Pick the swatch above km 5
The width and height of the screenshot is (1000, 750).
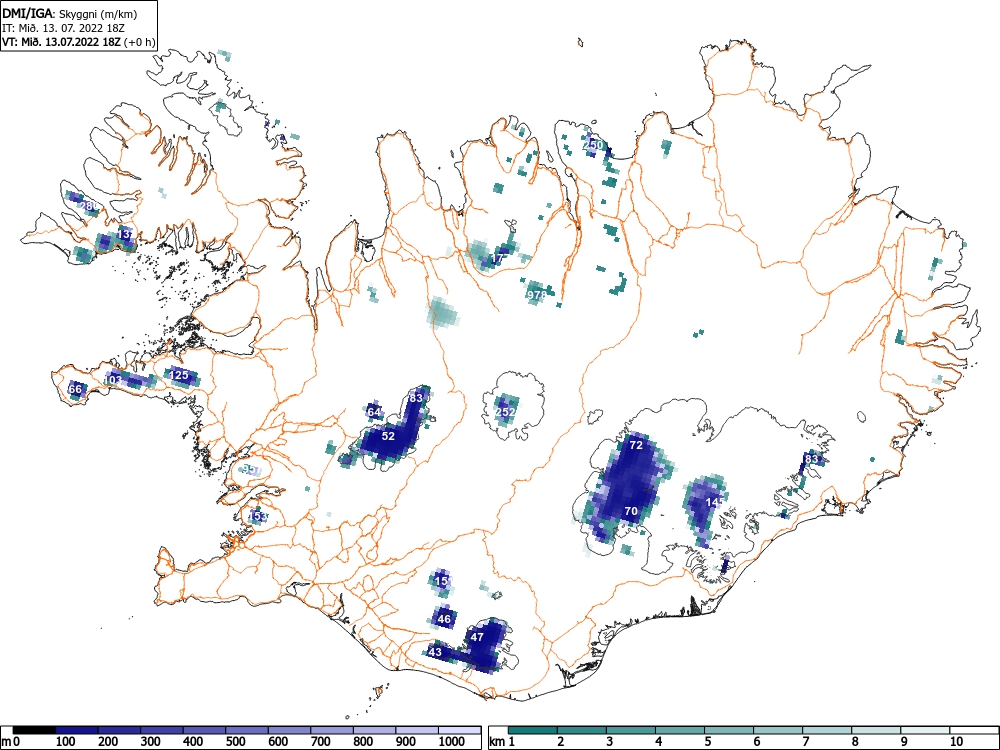pyautogui.click(x=729, y=730)
